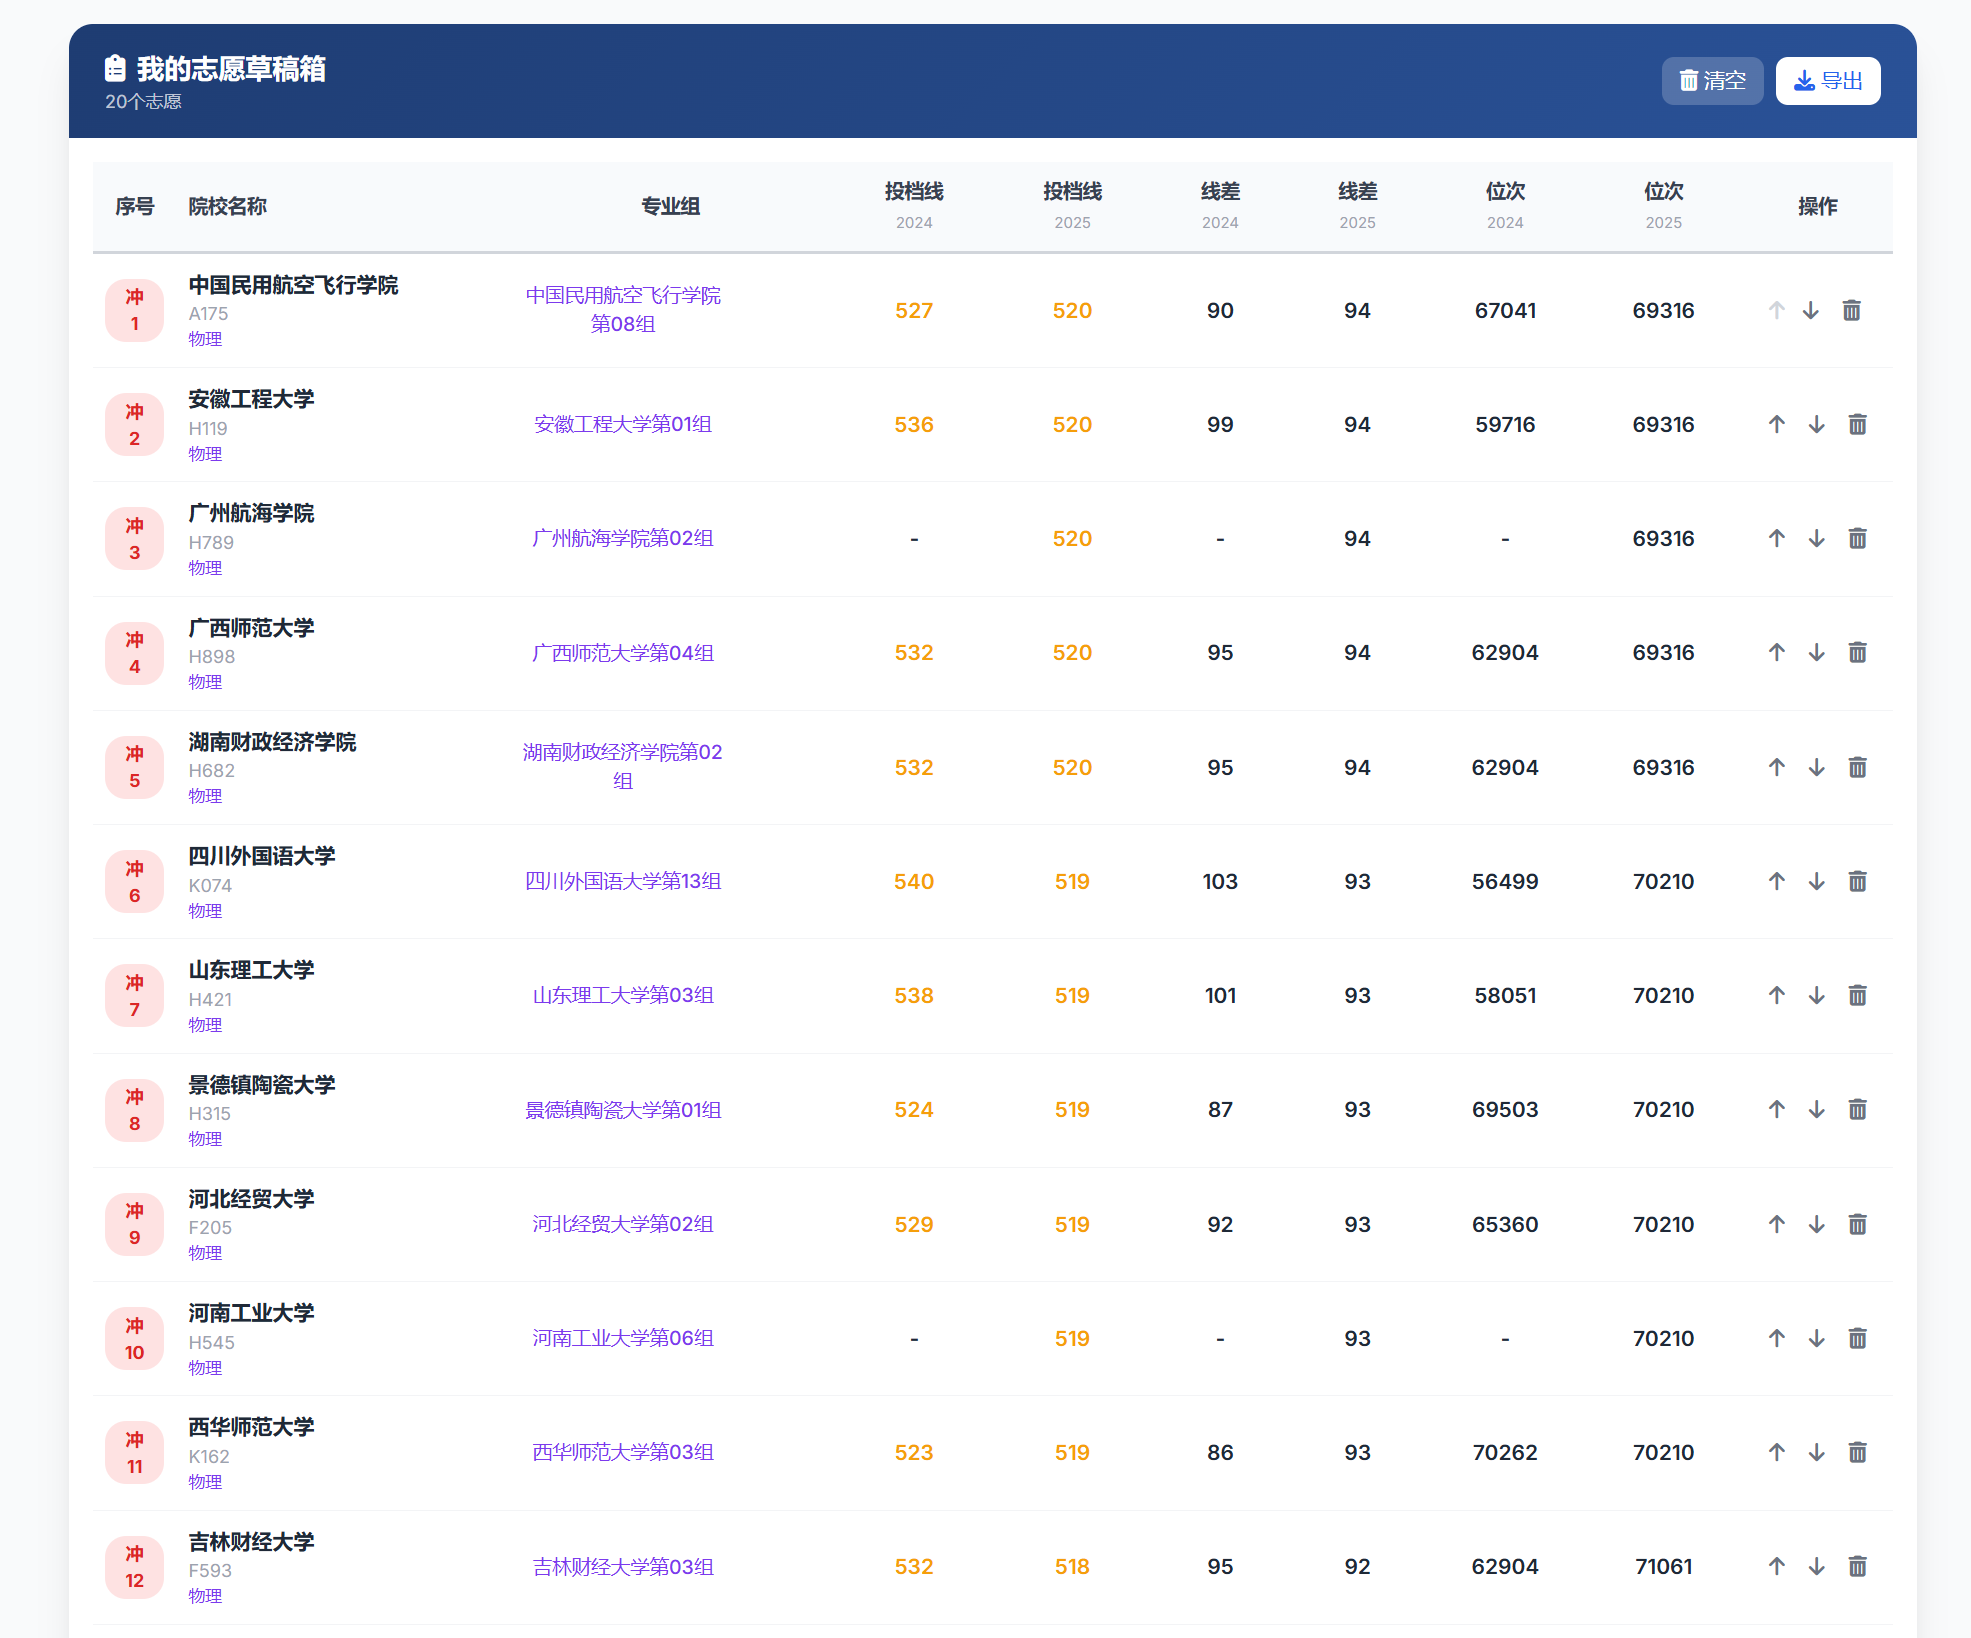Open 安徽工程大学第01组 major group link

pyautogui.click(x=623, y=425)
